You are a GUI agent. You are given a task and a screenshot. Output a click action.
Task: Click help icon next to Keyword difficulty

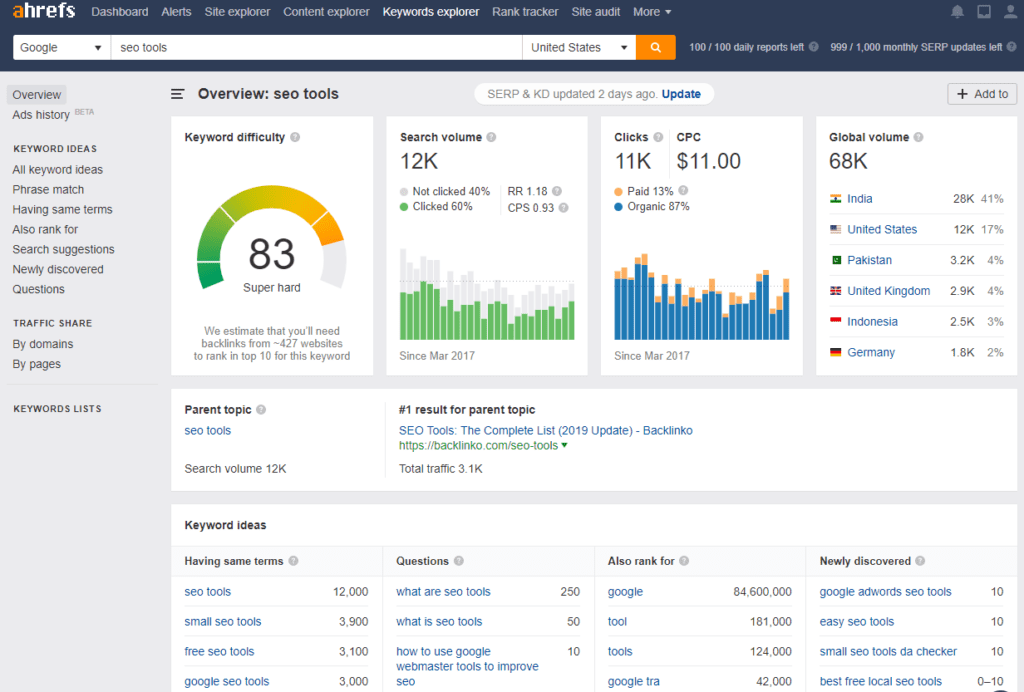[x=295, y=137]
